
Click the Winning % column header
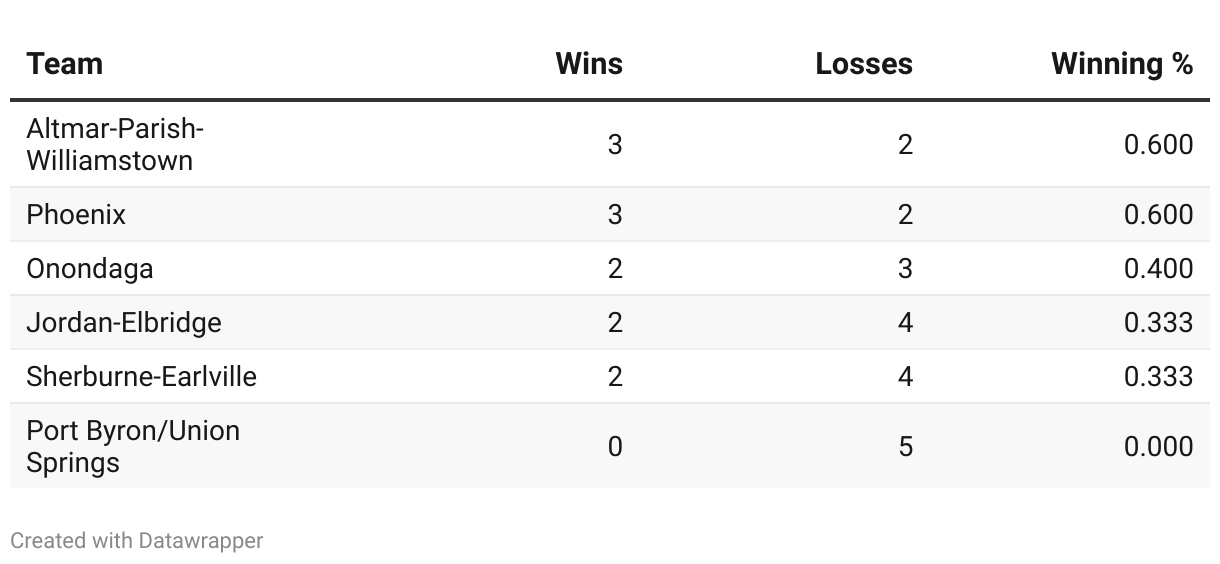[1122, 64]
